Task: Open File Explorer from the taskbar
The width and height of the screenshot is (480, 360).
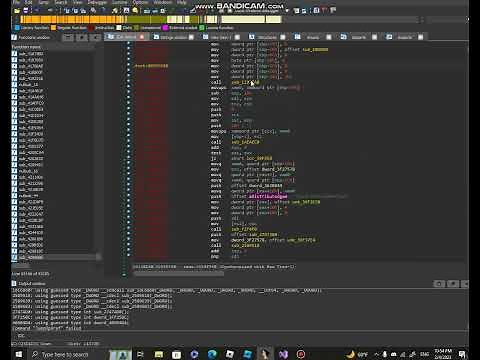Action: pyautogui.click(x=159, y=354)
